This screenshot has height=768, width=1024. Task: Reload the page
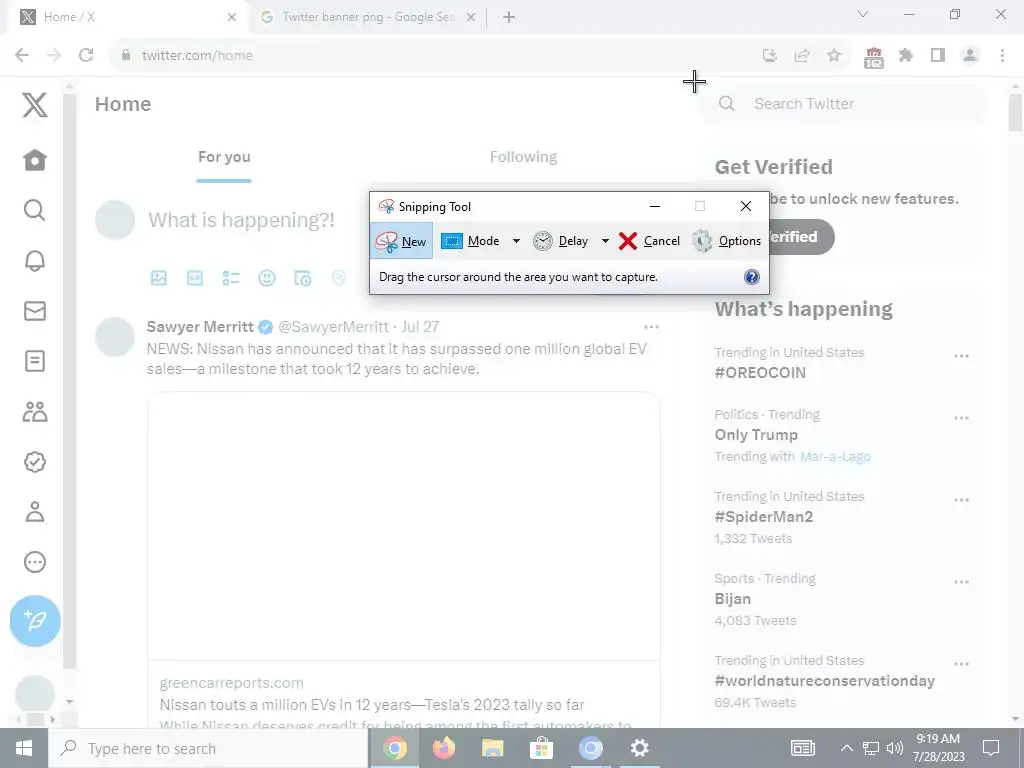click(x=86, y=56)
